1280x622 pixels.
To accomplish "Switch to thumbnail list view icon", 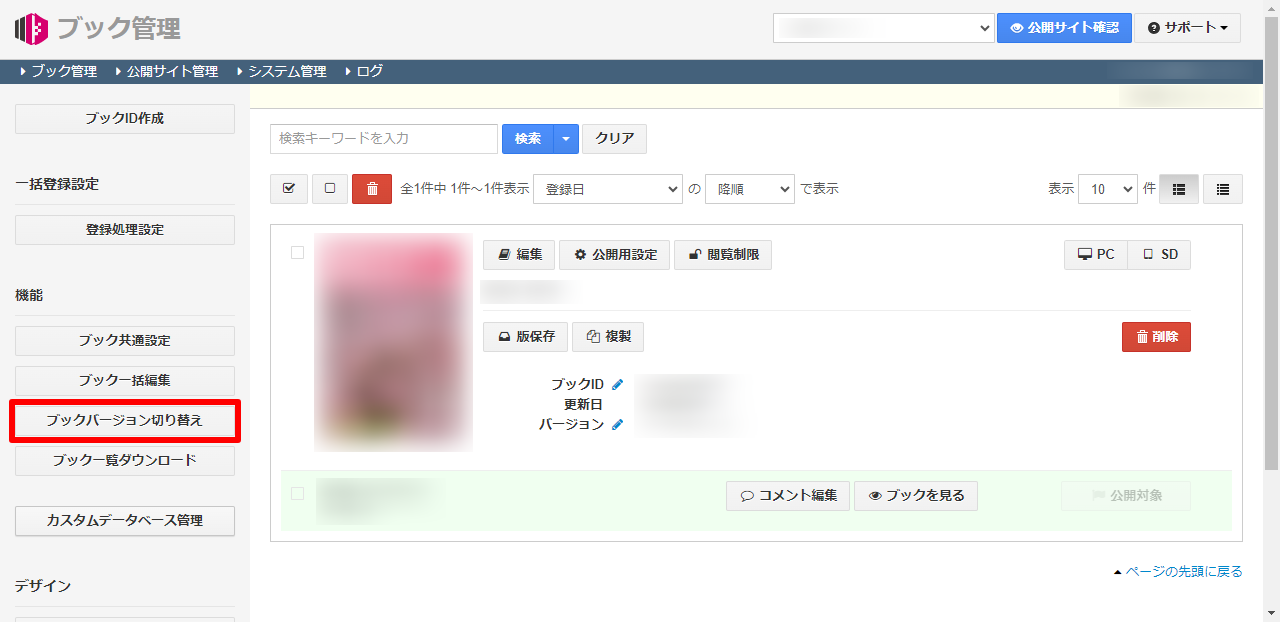I will point(1178,189).
